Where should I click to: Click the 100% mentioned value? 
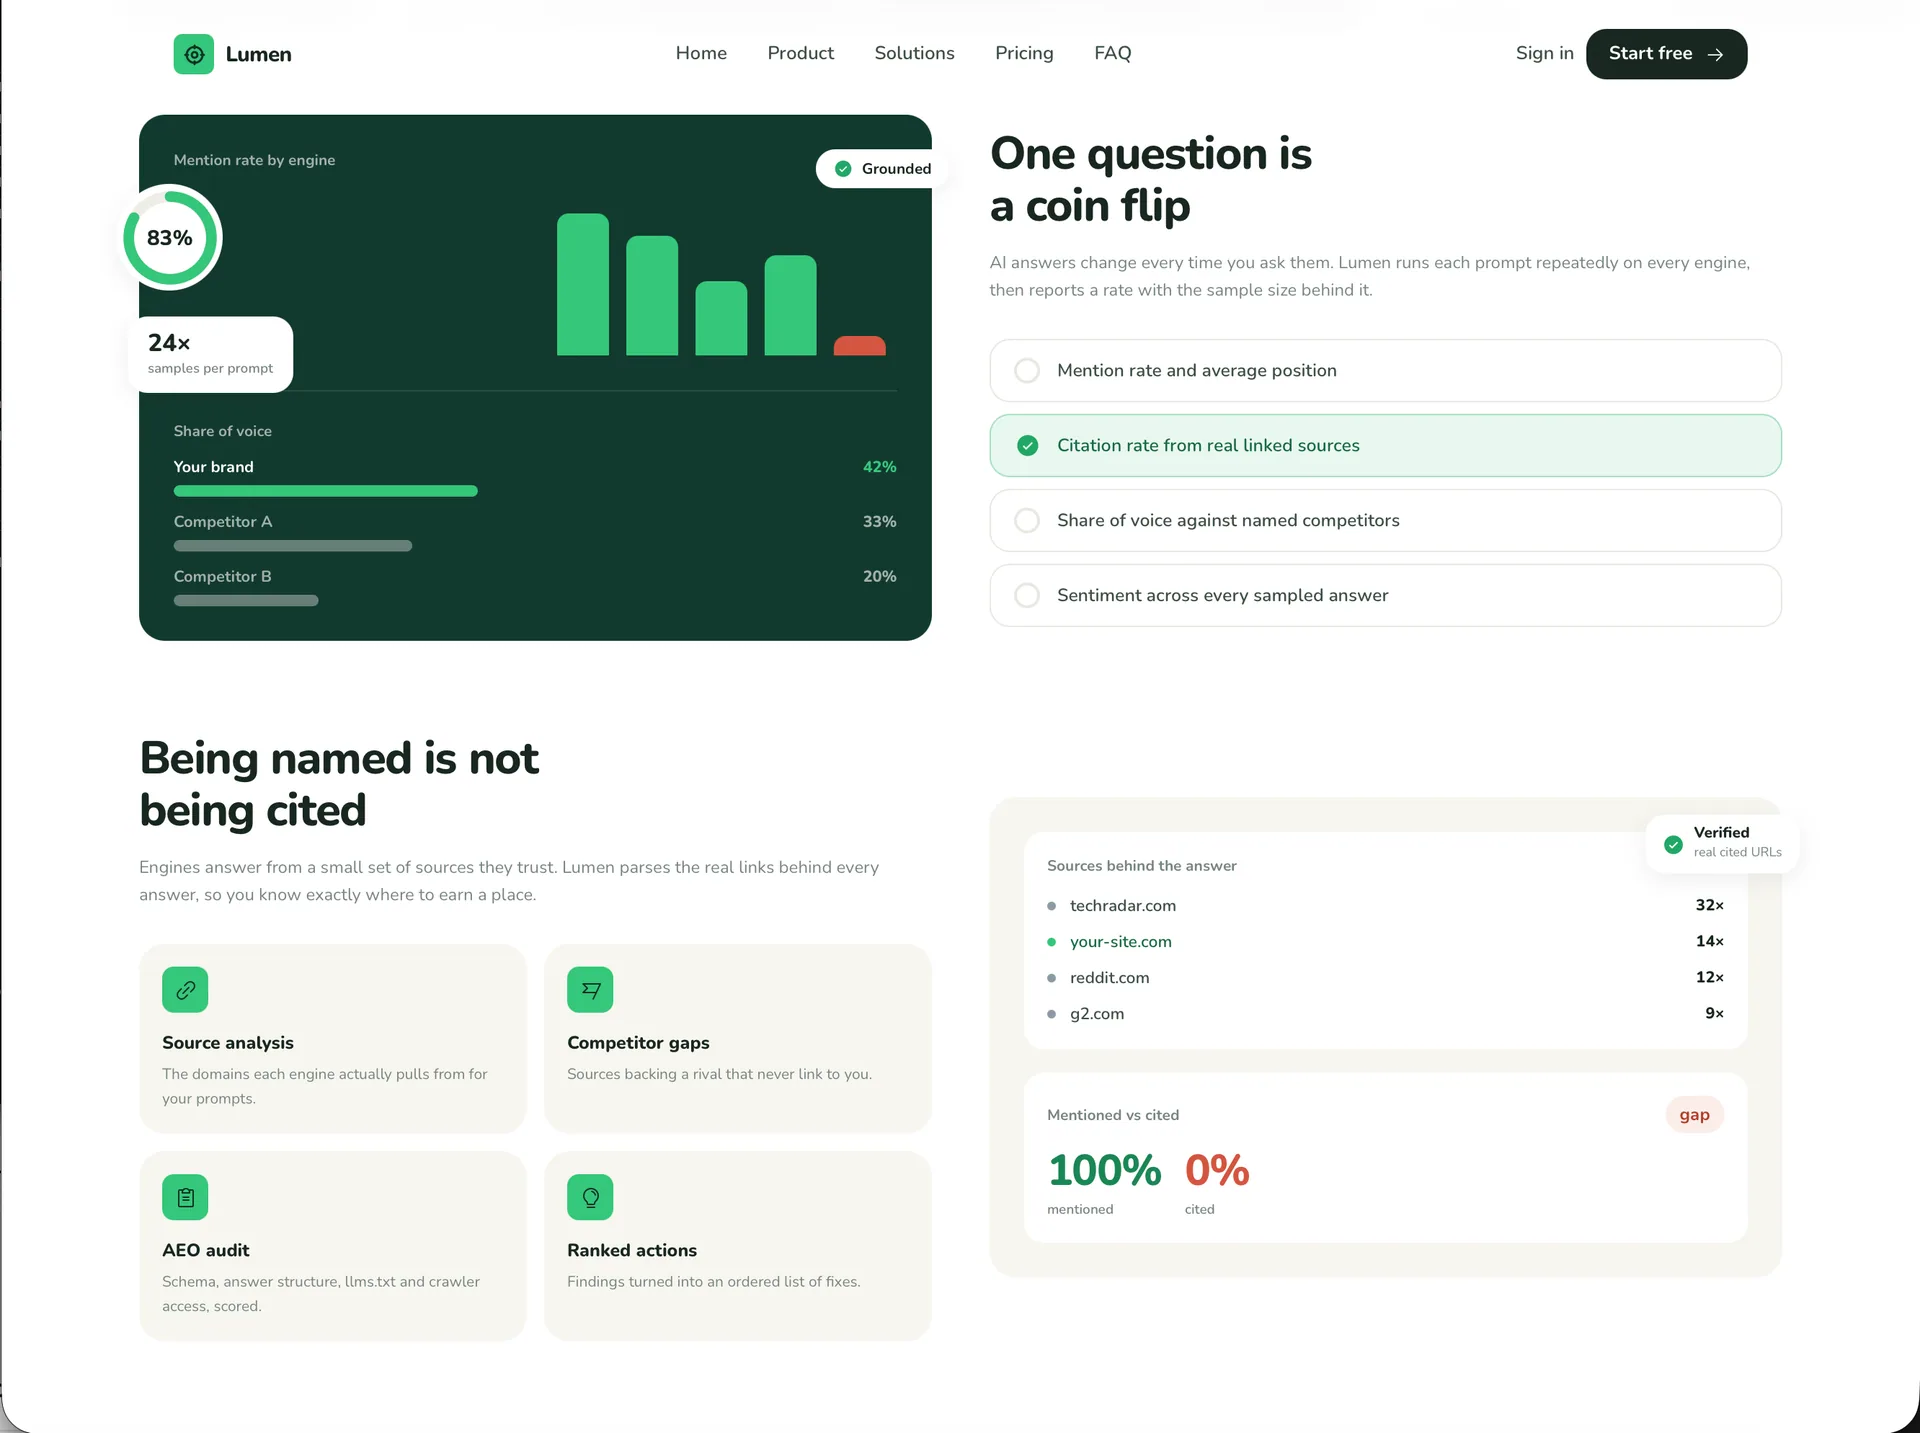pyautogui.click(x=1104, y=1171)
